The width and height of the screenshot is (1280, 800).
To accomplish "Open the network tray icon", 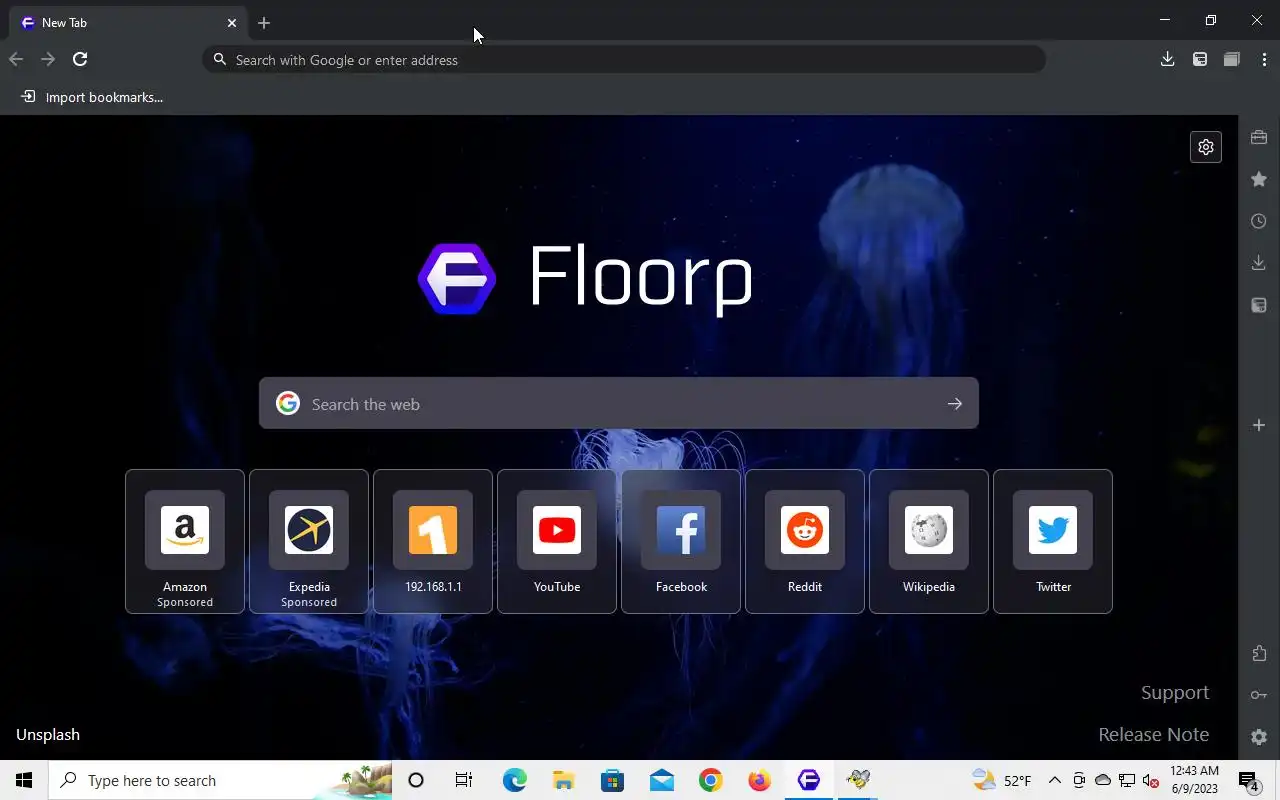I will (1127, 780).
